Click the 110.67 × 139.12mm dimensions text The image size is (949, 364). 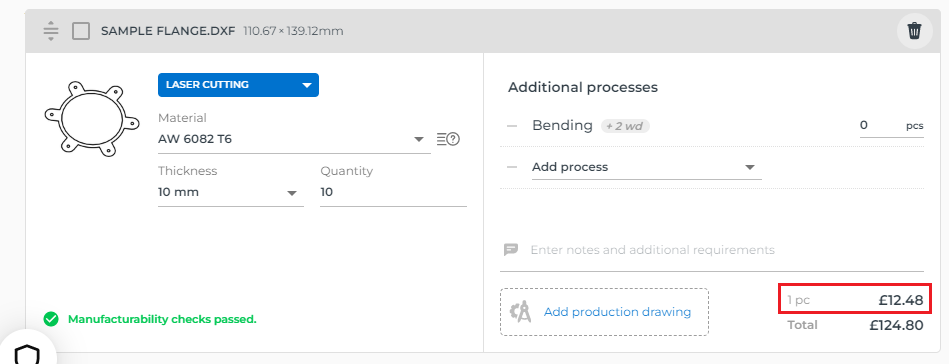click(293, 31)
